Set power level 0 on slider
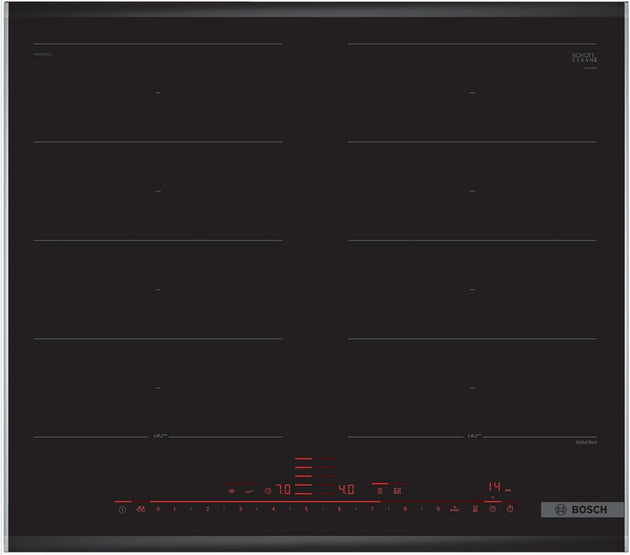The width and height of the screenshot is (630, 555). pyautogui.click(x=158, y=510)
